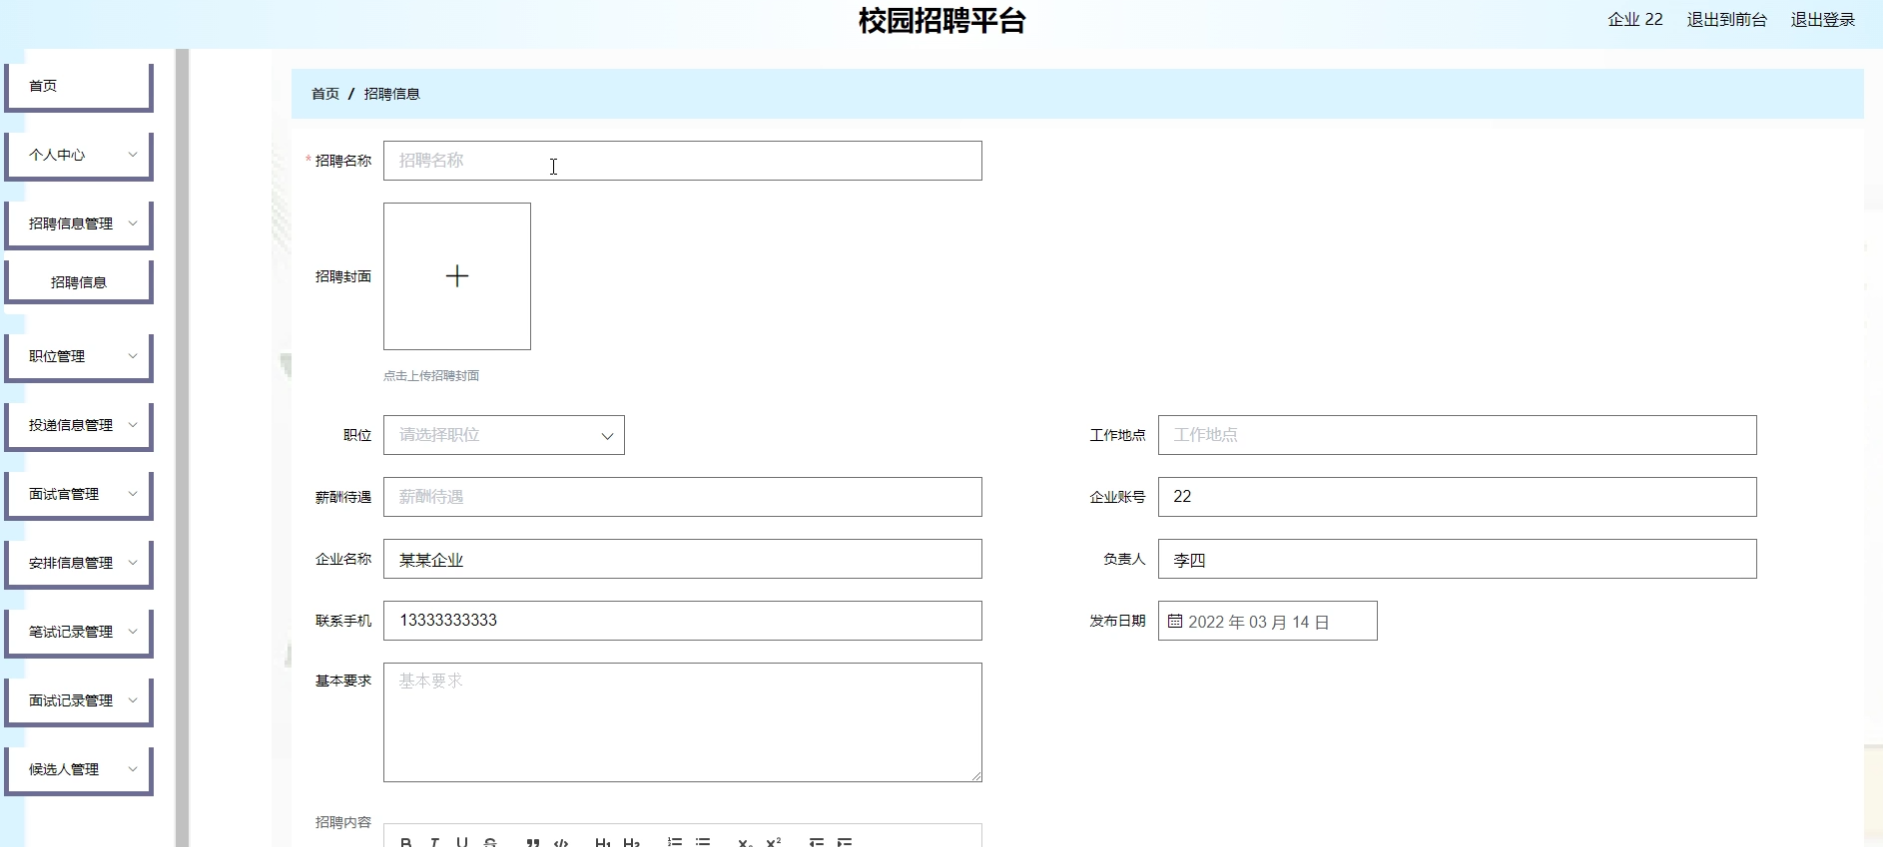Image resolution: width=1883 pixels, height=847 pixels.
Task: Increase indent in editor toolbar
Action: coord(845,842)
